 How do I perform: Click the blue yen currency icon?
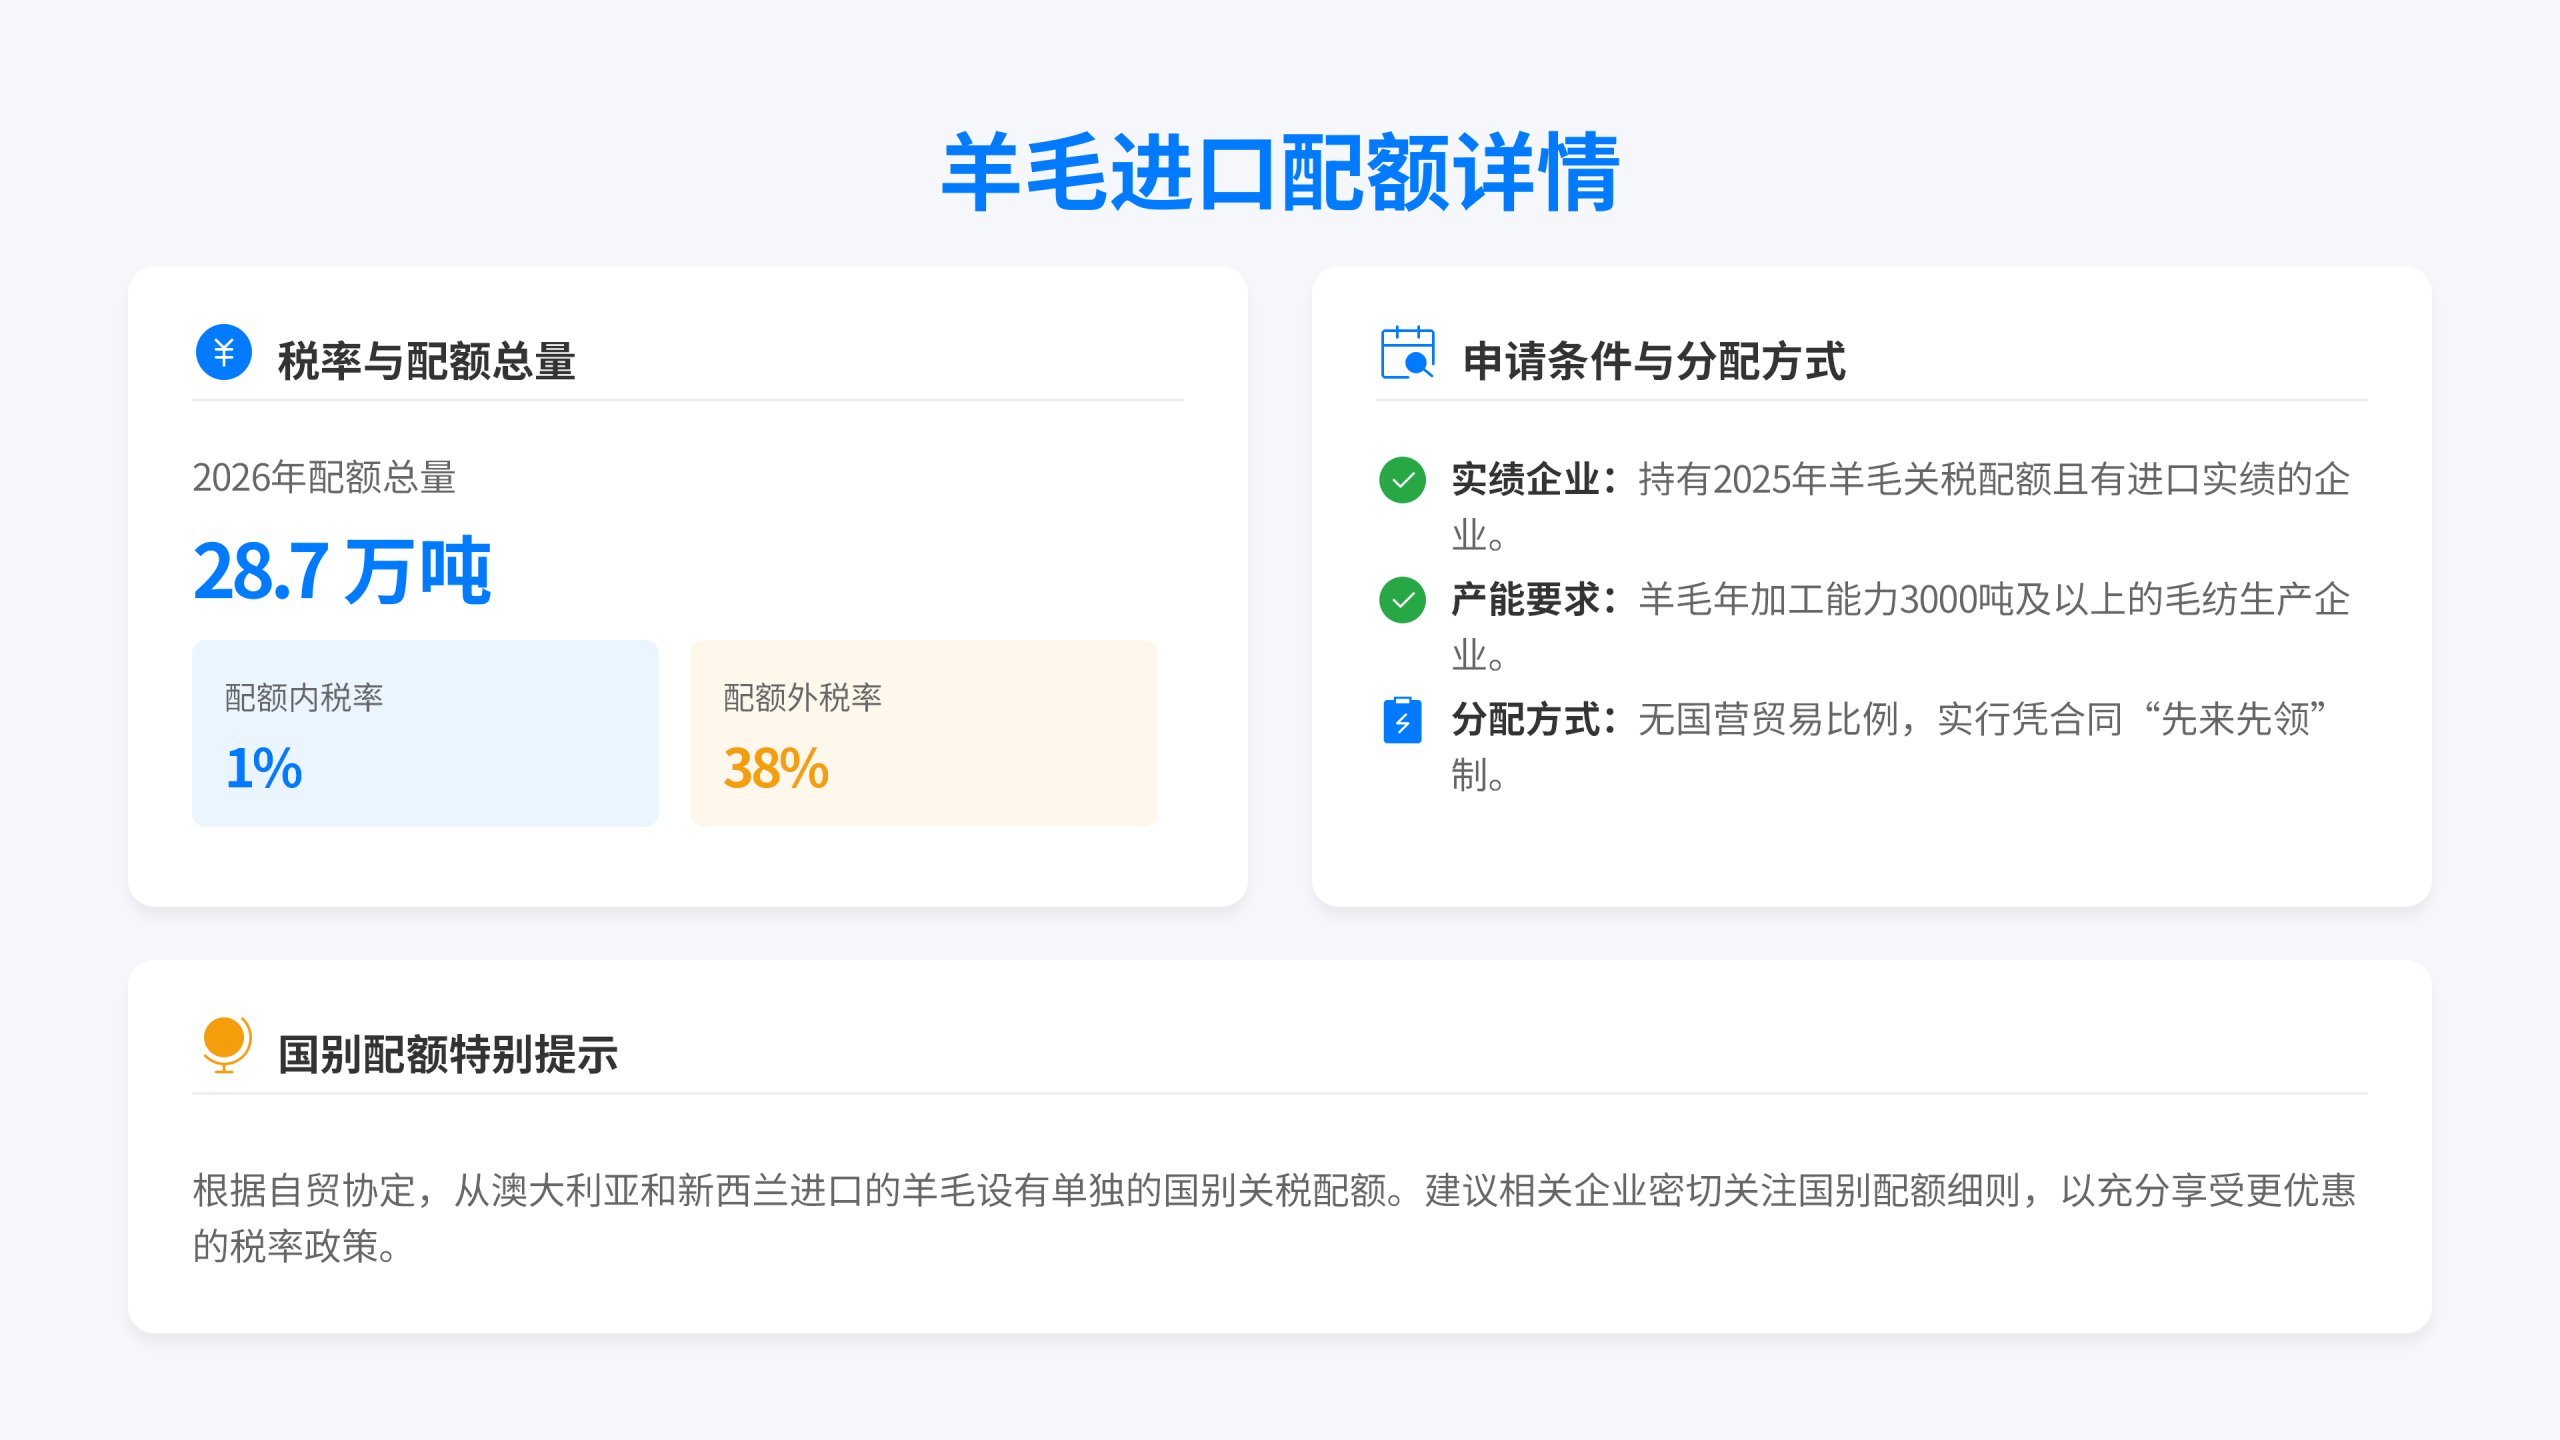pos(223,352)
